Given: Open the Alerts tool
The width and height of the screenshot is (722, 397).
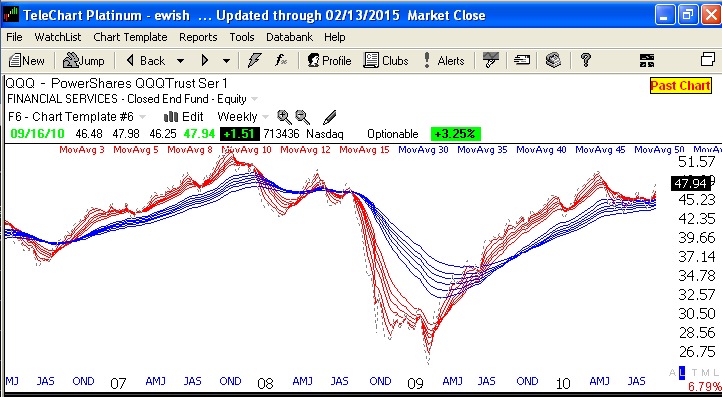Looking at the screenshot, I should pos(444,60).
